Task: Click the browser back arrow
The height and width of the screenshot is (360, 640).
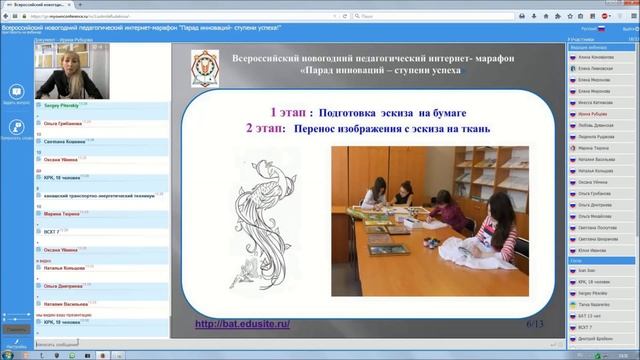Action: coord(6,16)
